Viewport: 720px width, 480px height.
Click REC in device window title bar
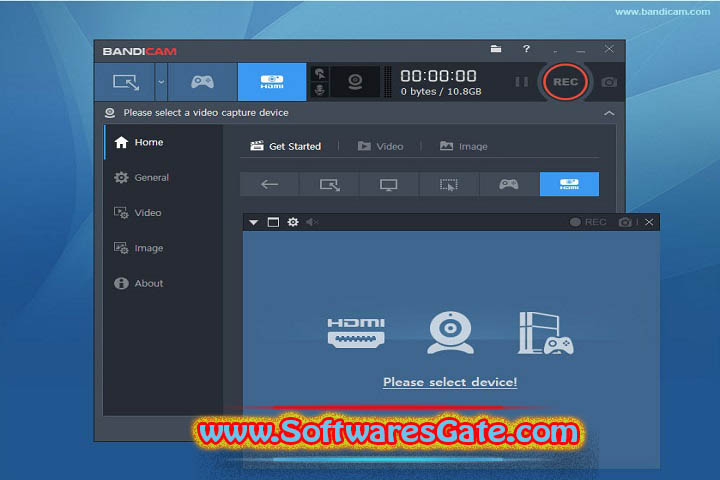[588, 222]
